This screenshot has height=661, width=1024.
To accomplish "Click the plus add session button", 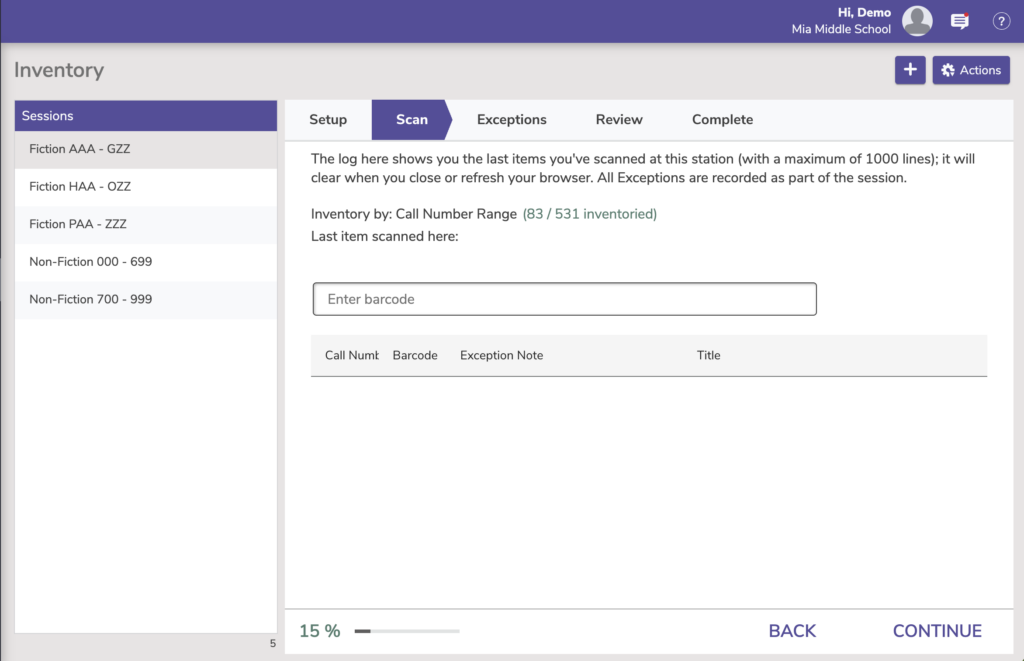I will [910, 70].
